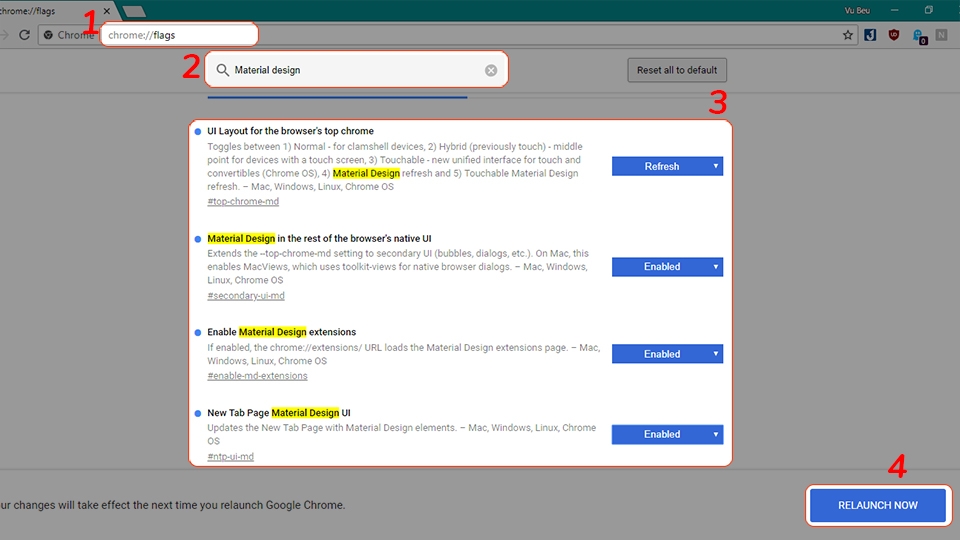Bookmark this page with the star icon
The width and height of the screenshot is (960, 540).
[x=847, y=35]
